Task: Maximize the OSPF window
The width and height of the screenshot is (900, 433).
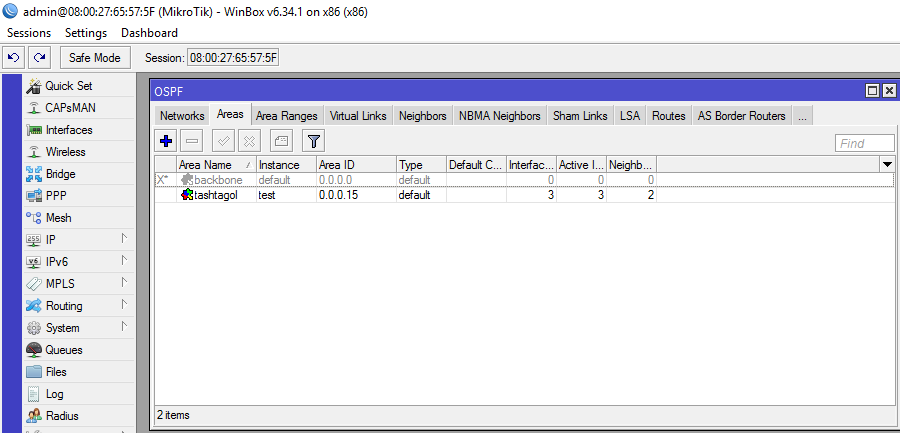Action: [x=872, y=91]
